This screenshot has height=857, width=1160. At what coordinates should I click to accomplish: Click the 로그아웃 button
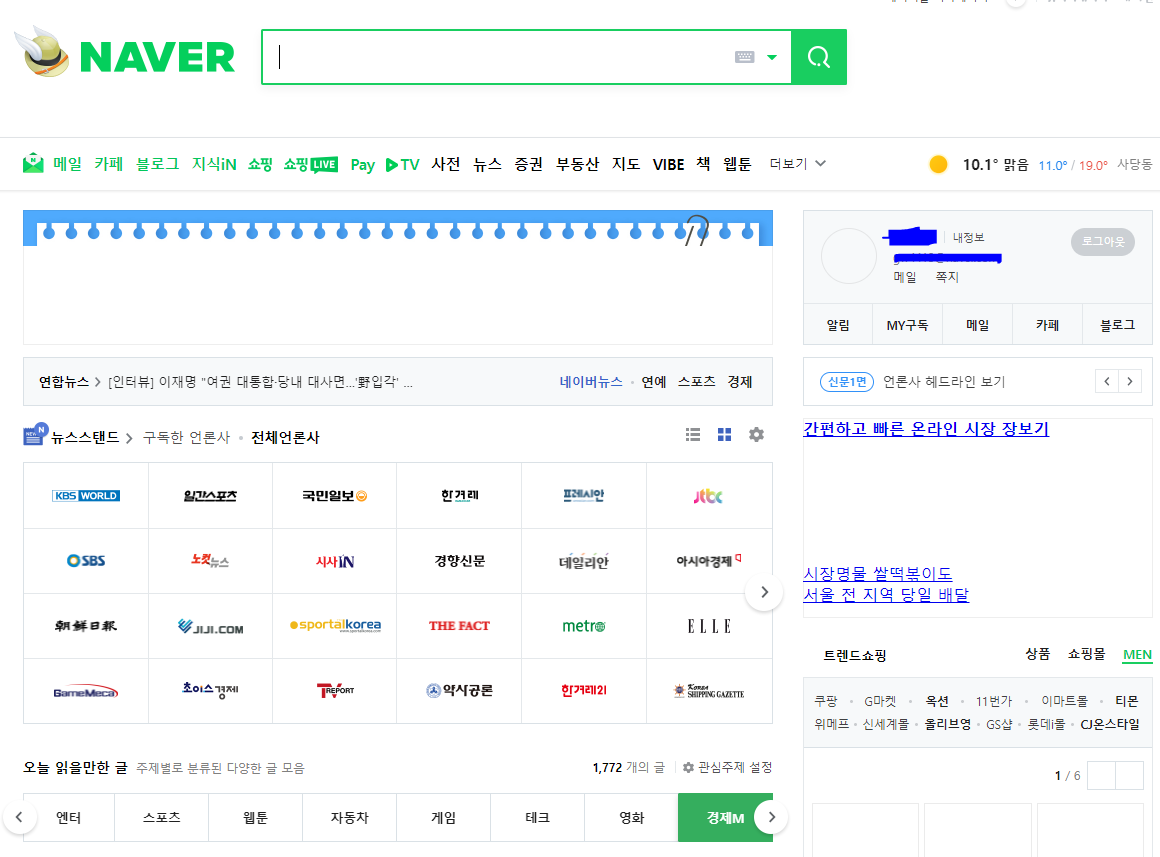coord(1102,241)
